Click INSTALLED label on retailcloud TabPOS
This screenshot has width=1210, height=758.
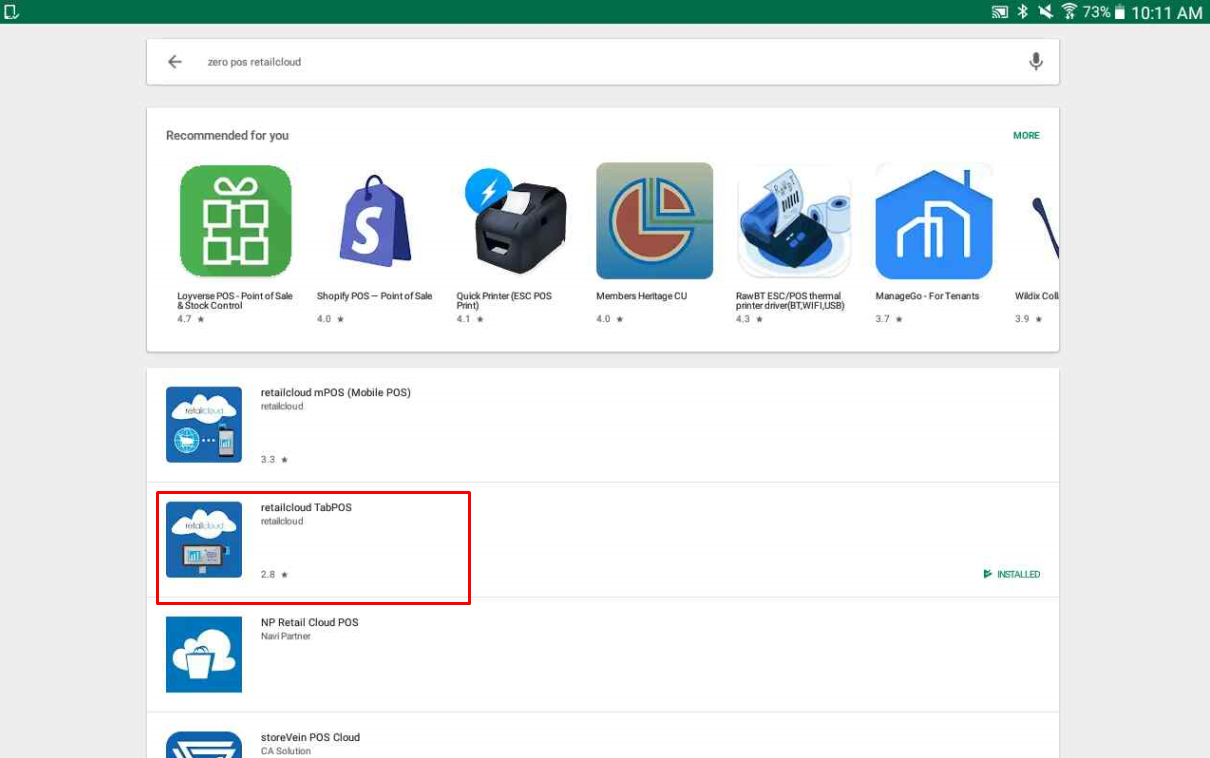1012,575
